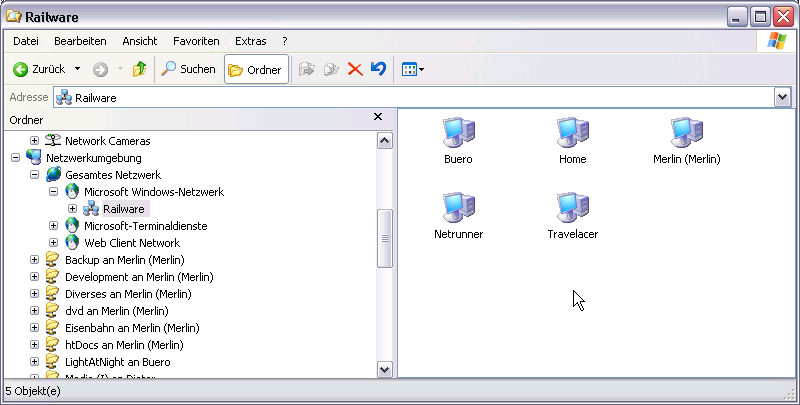Select htDocs an Merlin (Merlin) share

(124, 345)
